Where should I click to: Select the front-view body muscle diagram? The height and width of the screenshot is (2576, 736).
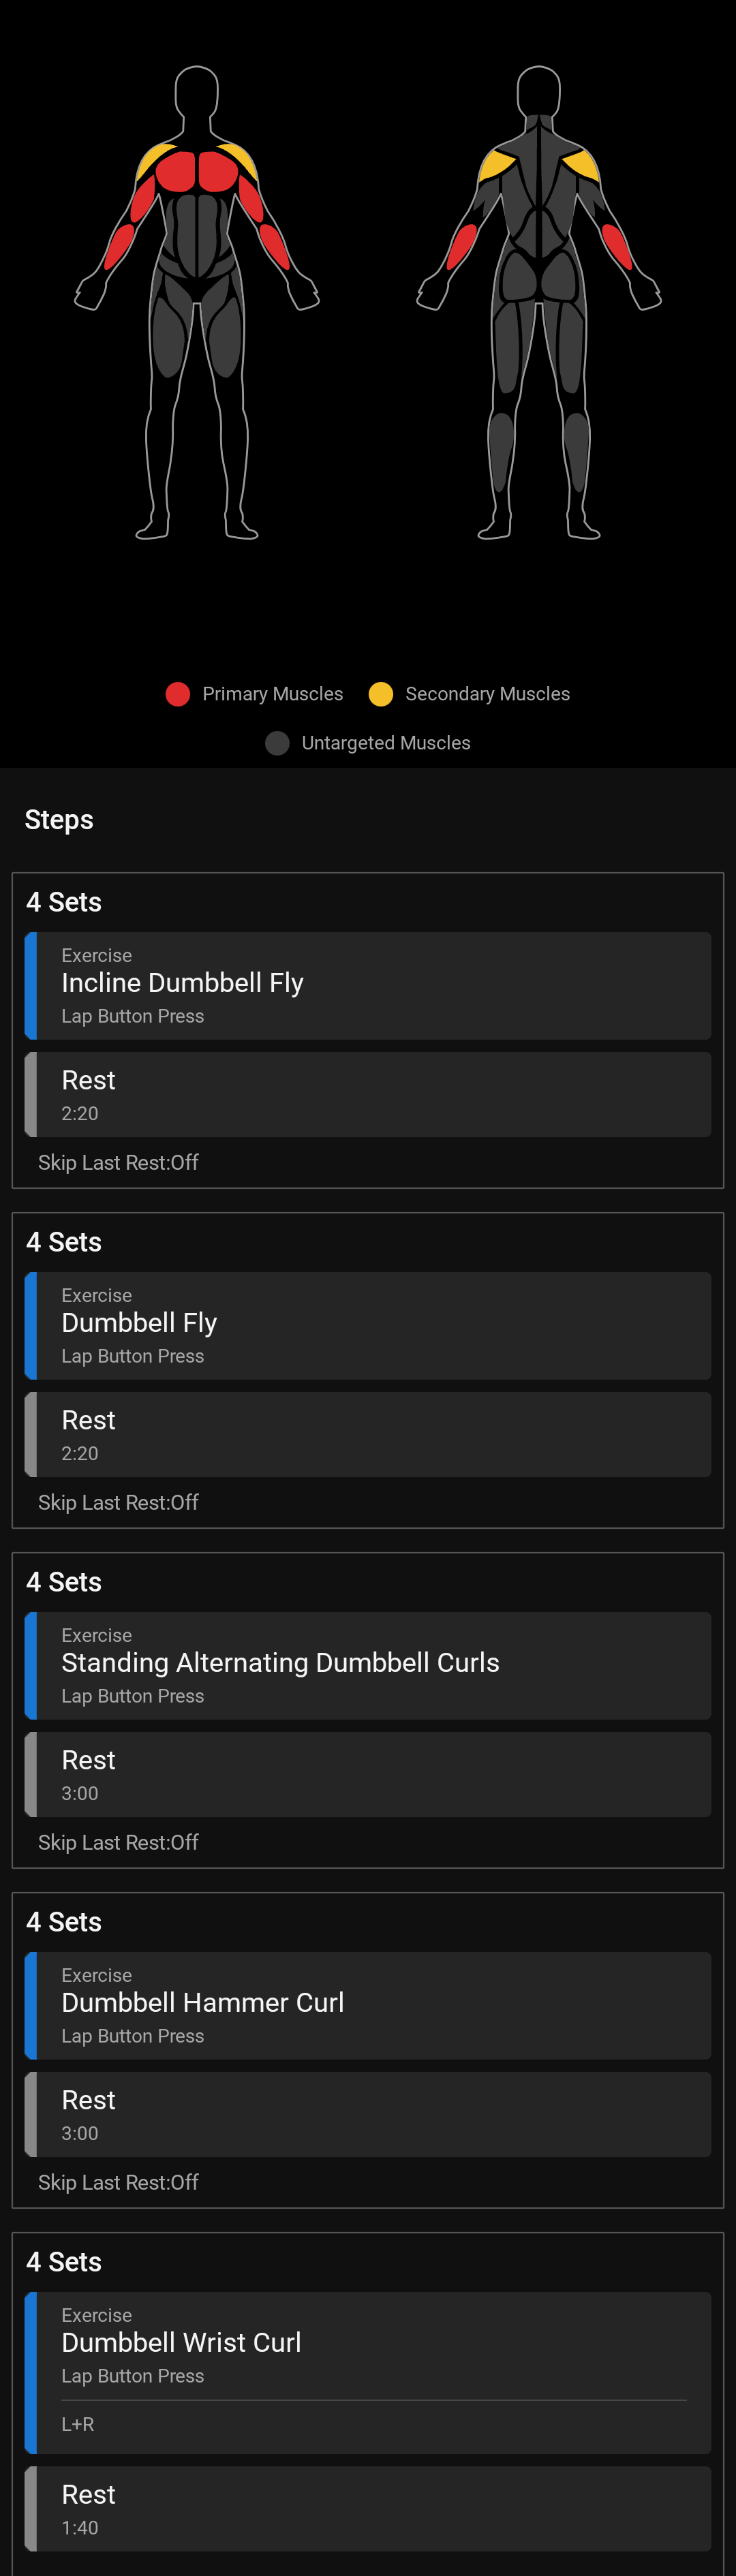[197, 303]
